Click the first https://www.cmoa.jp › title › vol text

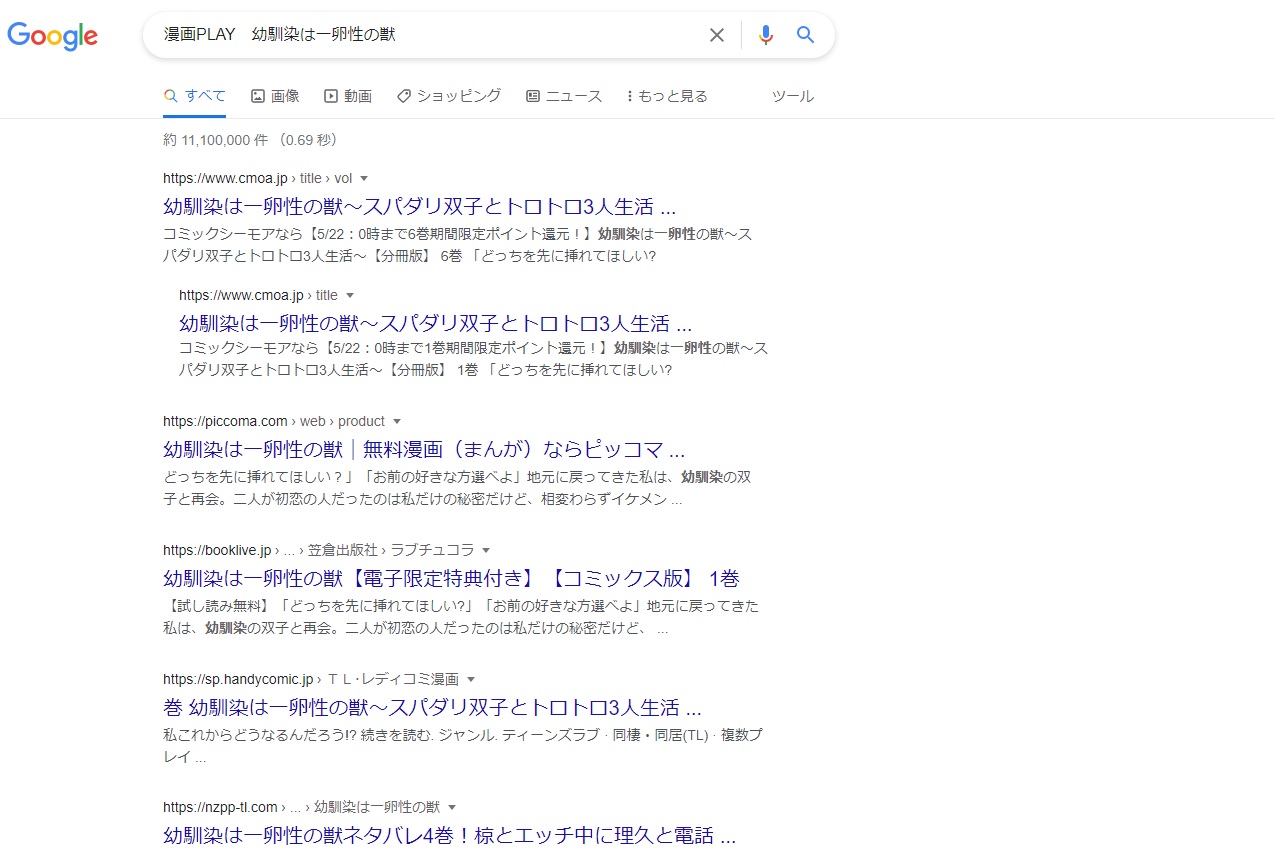tap(258, 178)
